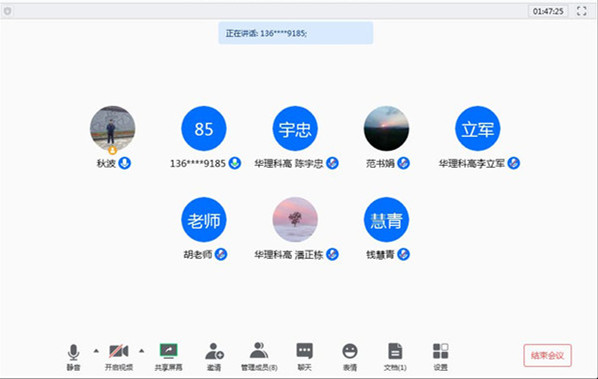The image size is (598, 379).
Task: Click the red 结束会议 end meeting button
Action: 547,355
